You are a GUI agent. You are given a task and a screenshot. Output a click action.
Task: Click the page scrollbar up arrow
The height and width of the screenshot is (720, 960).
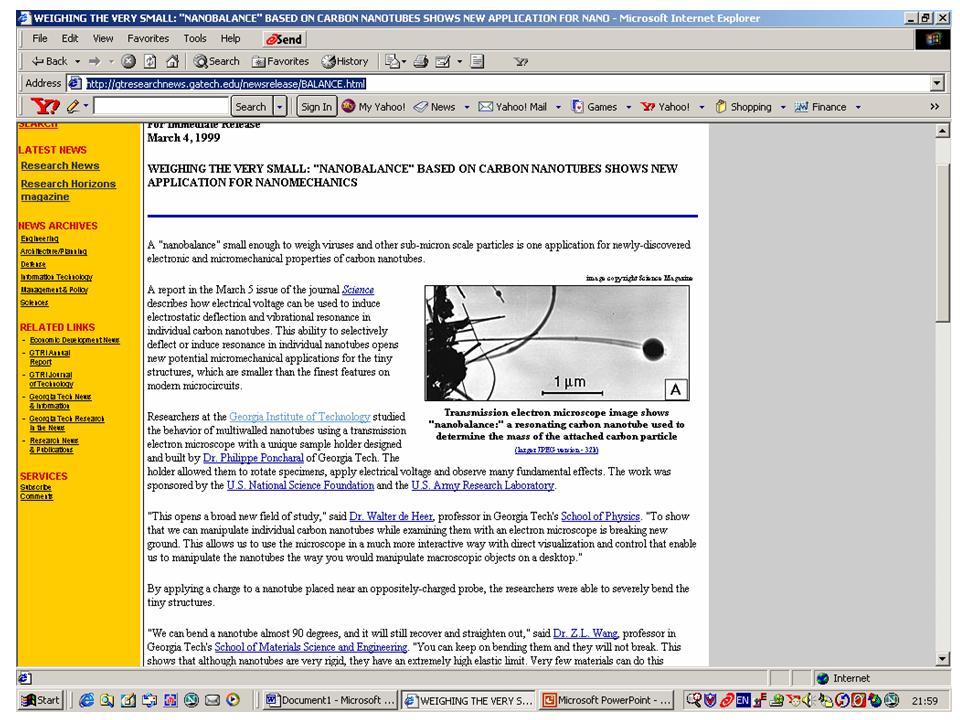[x=943, y=130]
